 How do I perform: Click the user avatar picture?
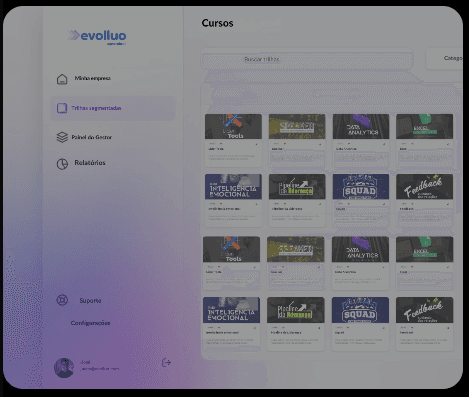64,368
